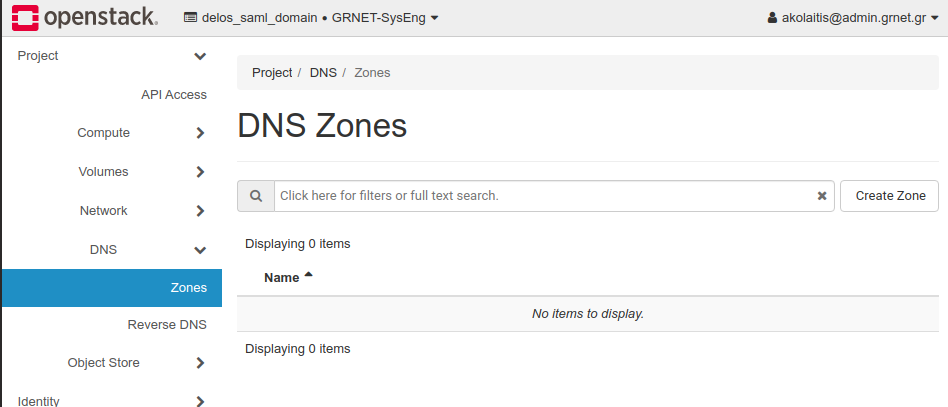Click the OpenStack logo
948x407 pixels.
(x=85, y=18)
